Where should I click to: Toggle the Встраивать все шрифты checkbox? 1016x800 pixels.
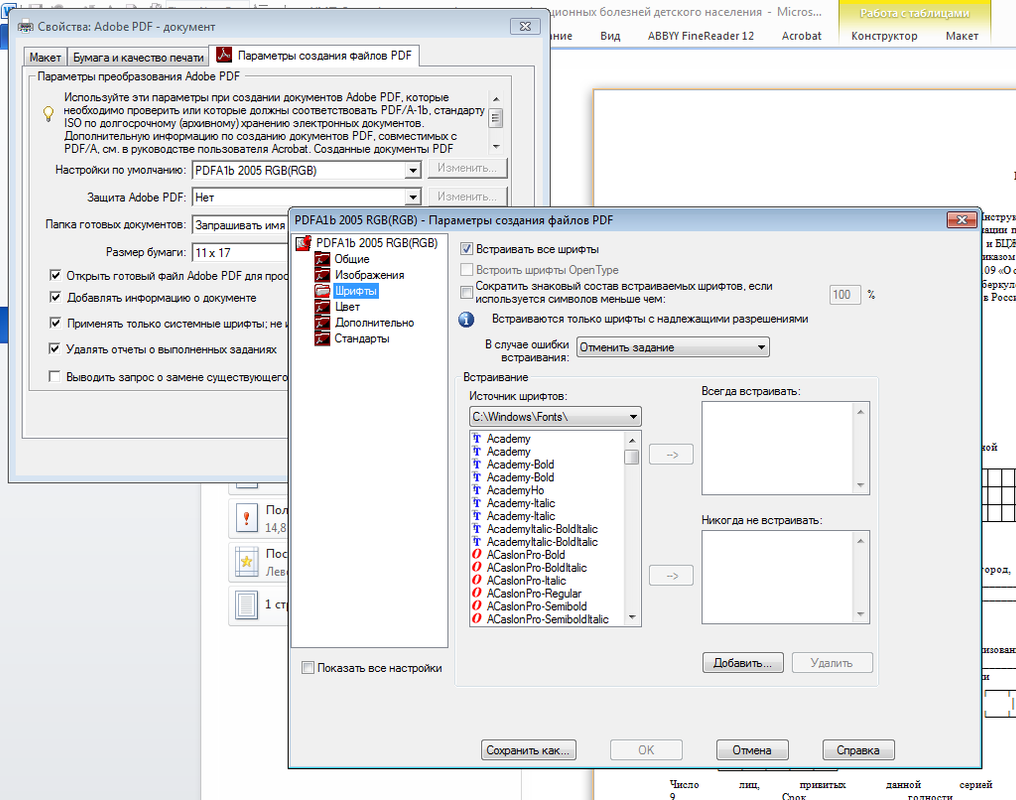(466, 249)
